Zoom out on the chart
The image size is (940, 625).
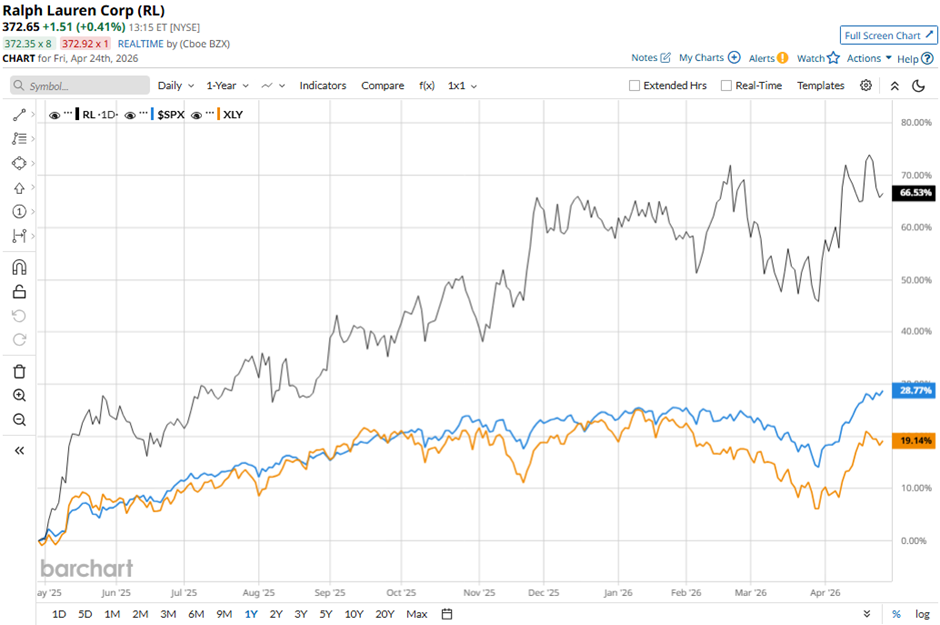click(19, 419)
